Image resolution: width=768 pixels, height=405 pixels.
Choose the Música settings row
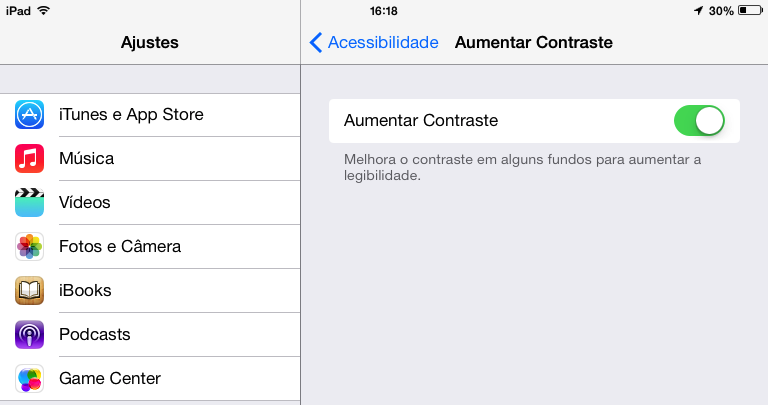coord(150,159)
